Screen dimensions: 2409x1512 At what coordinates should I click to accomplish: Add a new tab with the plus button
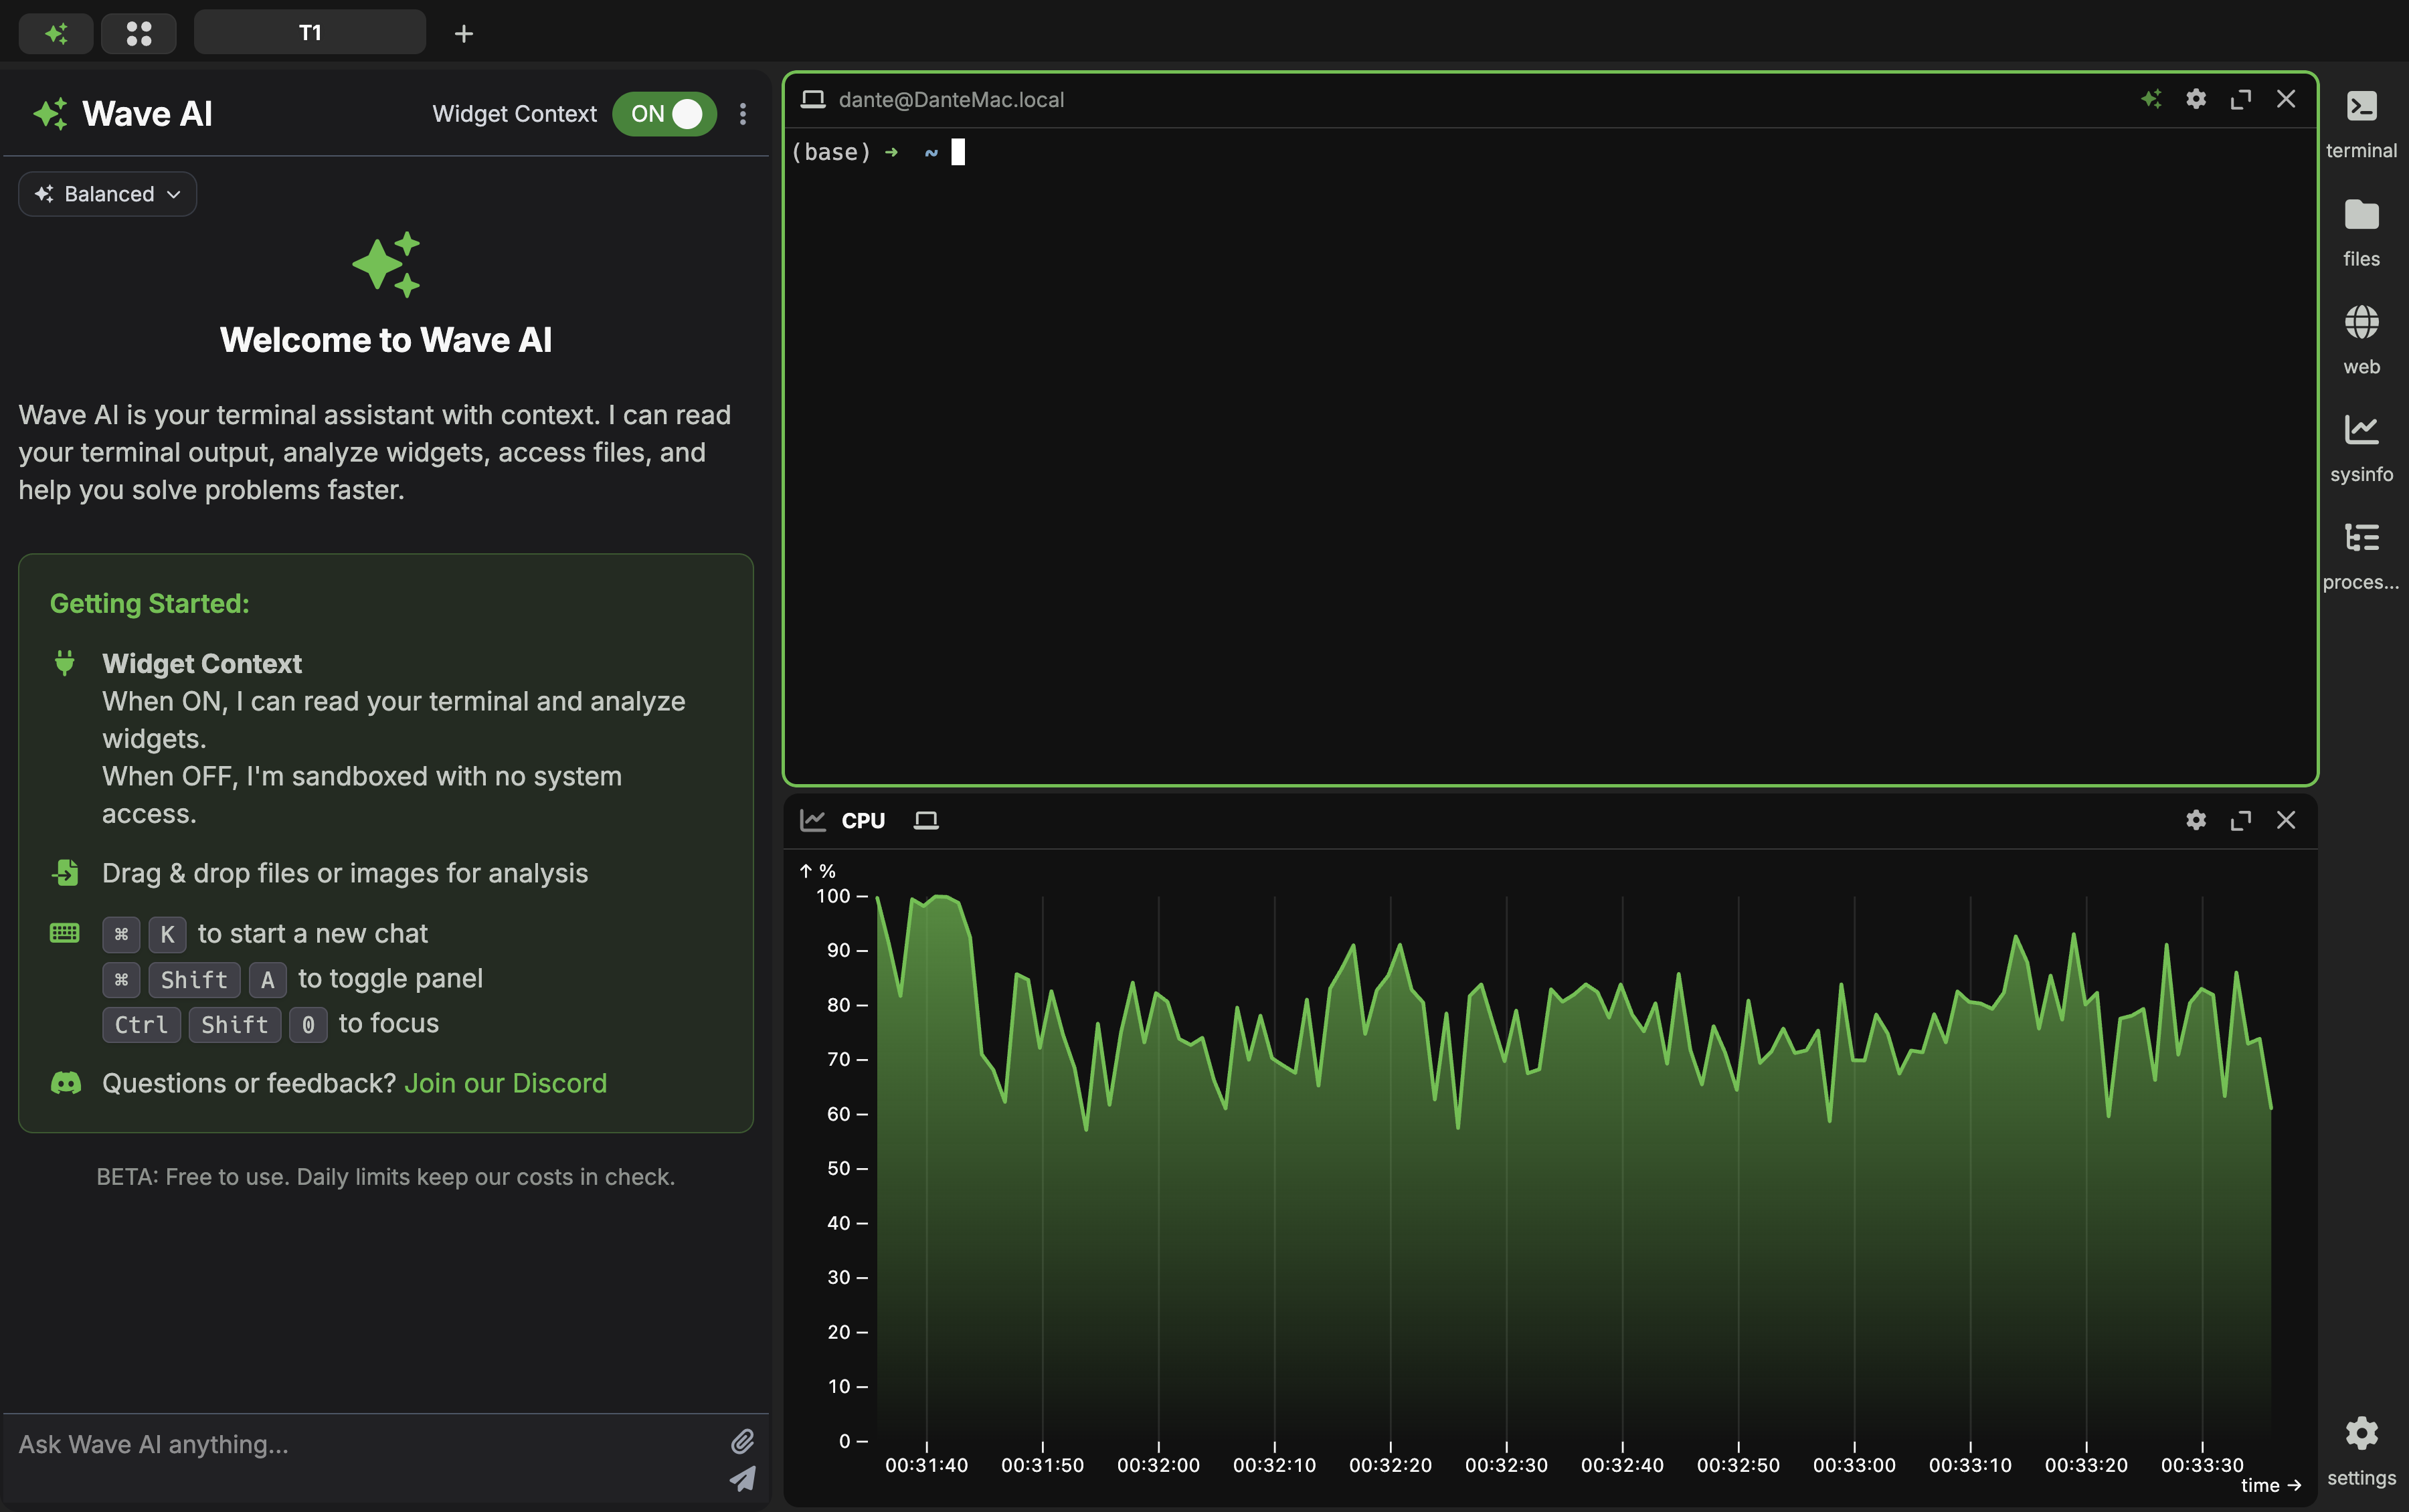pos(464,34)
